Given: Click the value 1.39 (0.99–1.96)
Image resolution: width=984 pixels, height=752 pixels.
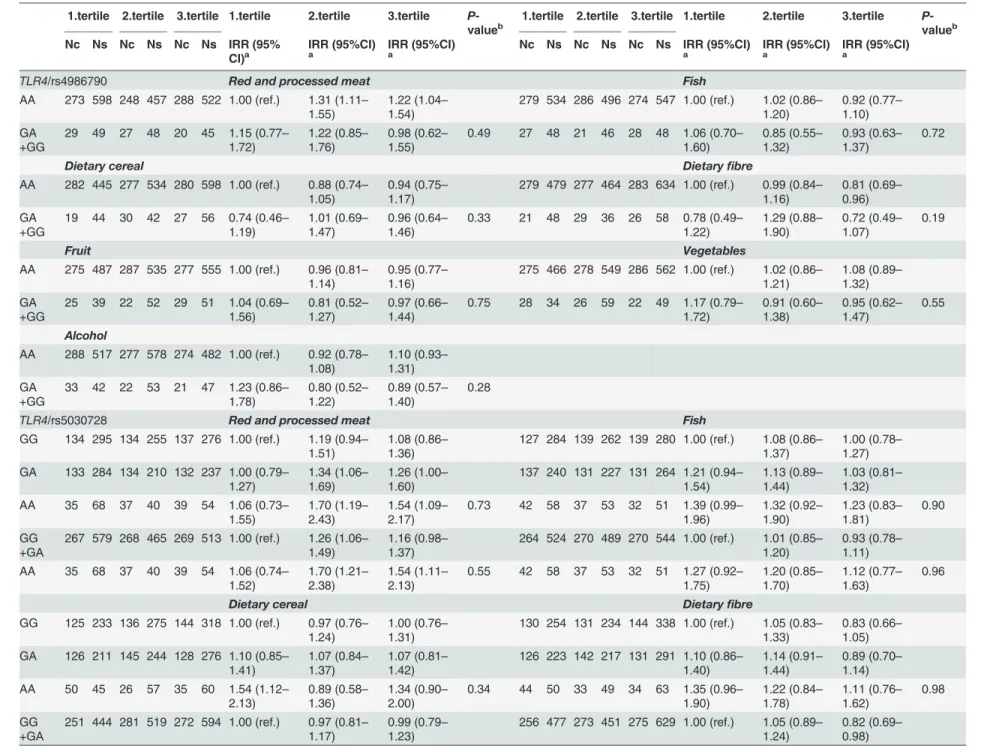Looking at the screenshot, I should pos(713,512).
